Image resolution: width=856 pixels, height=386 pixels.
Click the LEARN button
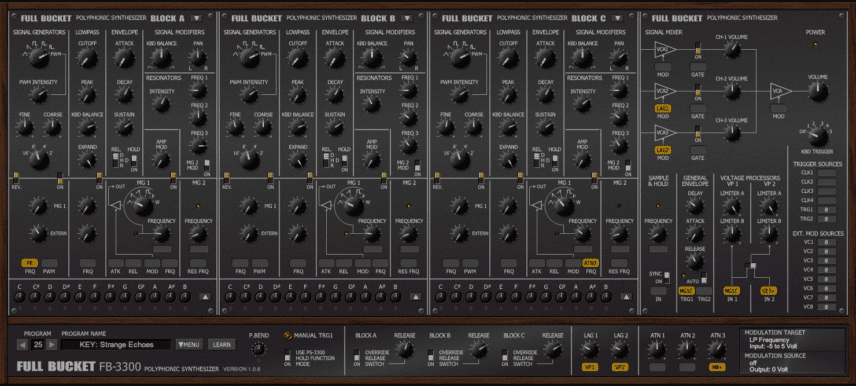click(222, 345)
